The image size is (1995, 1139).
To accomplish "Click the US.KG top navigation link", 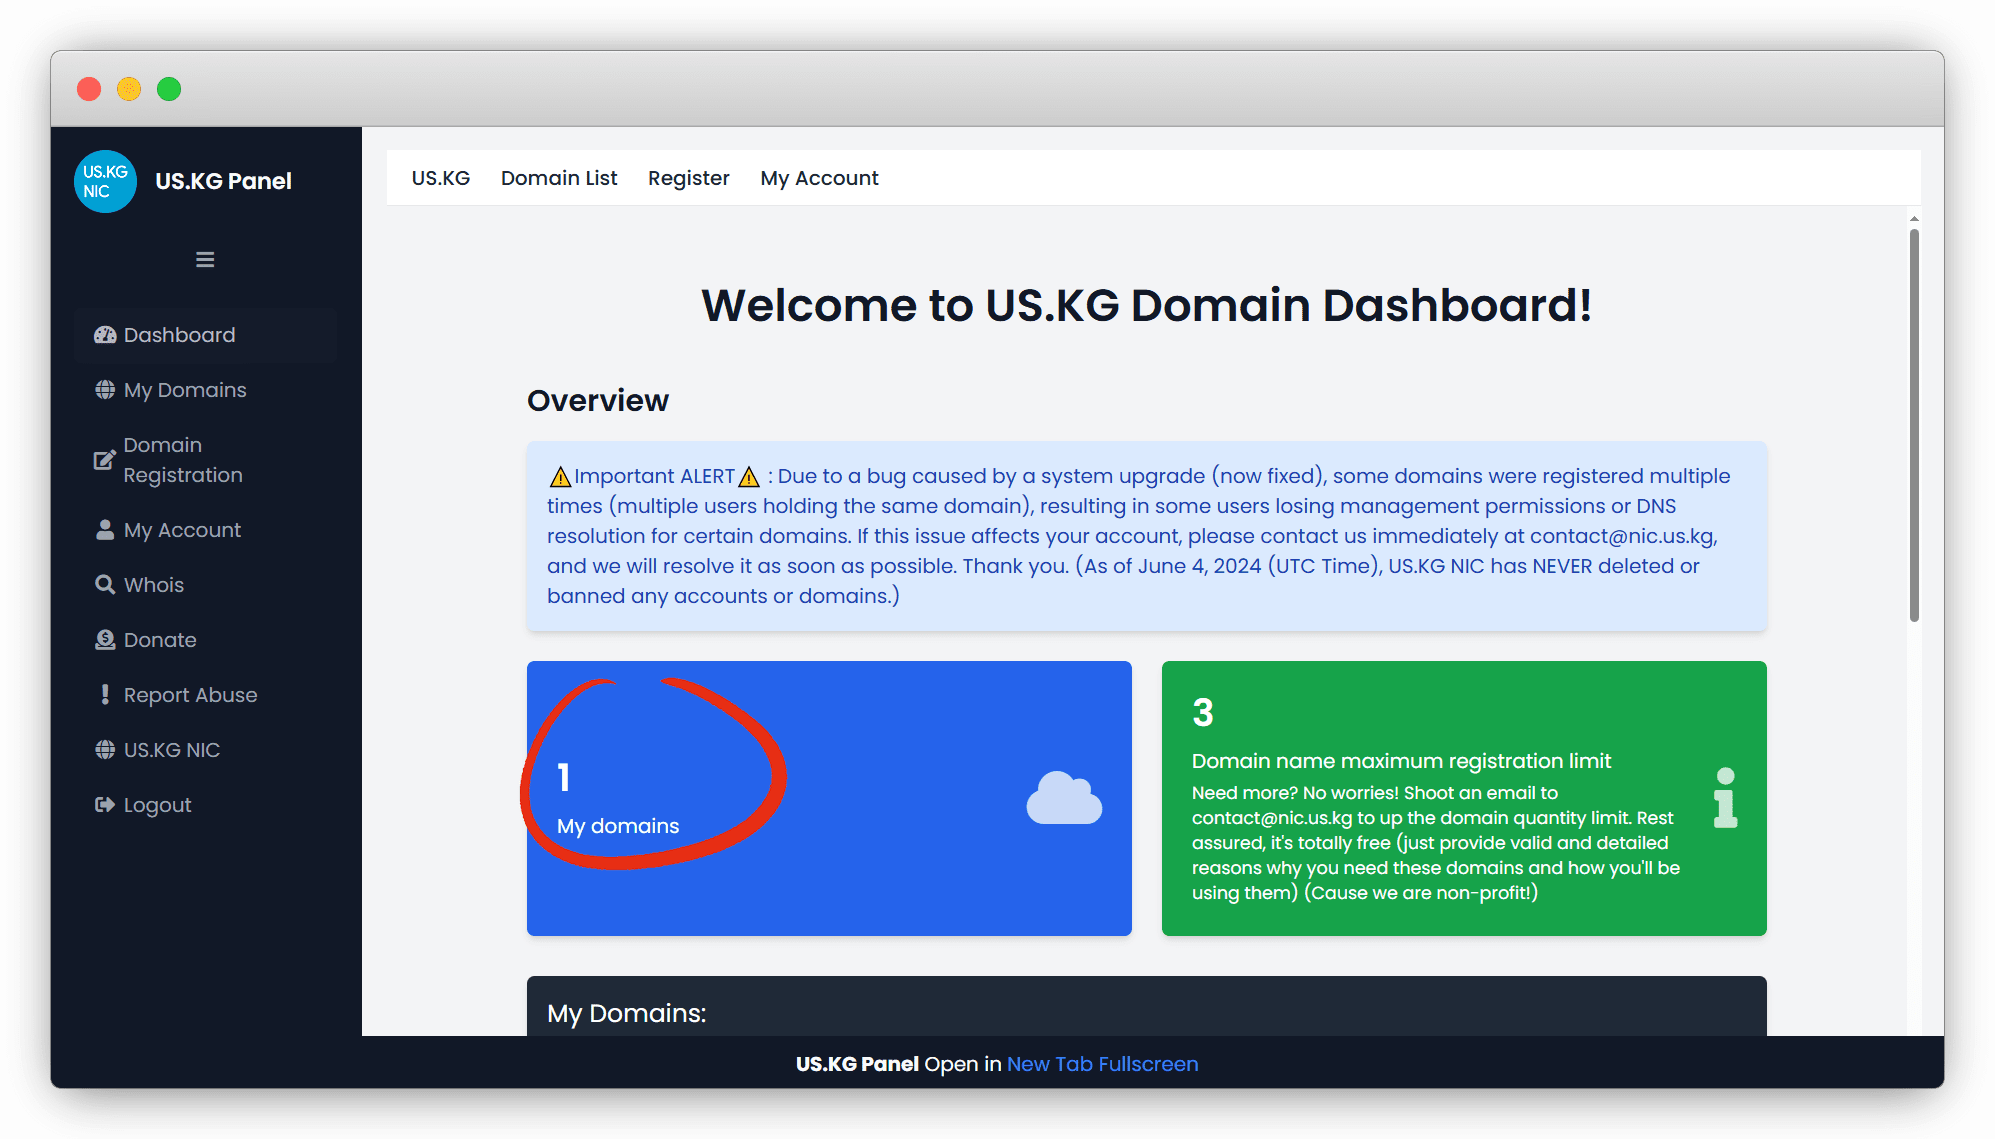I will pyautogui.click(x=440, y=178).
